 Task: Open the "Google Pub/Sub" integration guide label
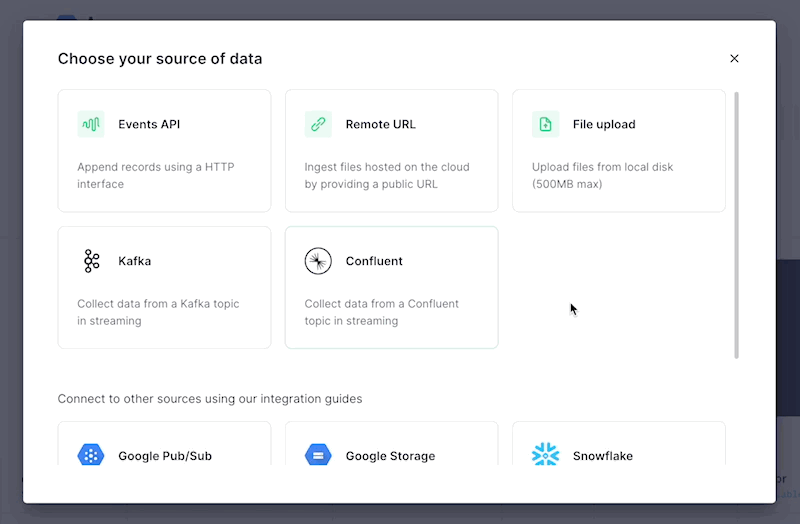(165, 456)
